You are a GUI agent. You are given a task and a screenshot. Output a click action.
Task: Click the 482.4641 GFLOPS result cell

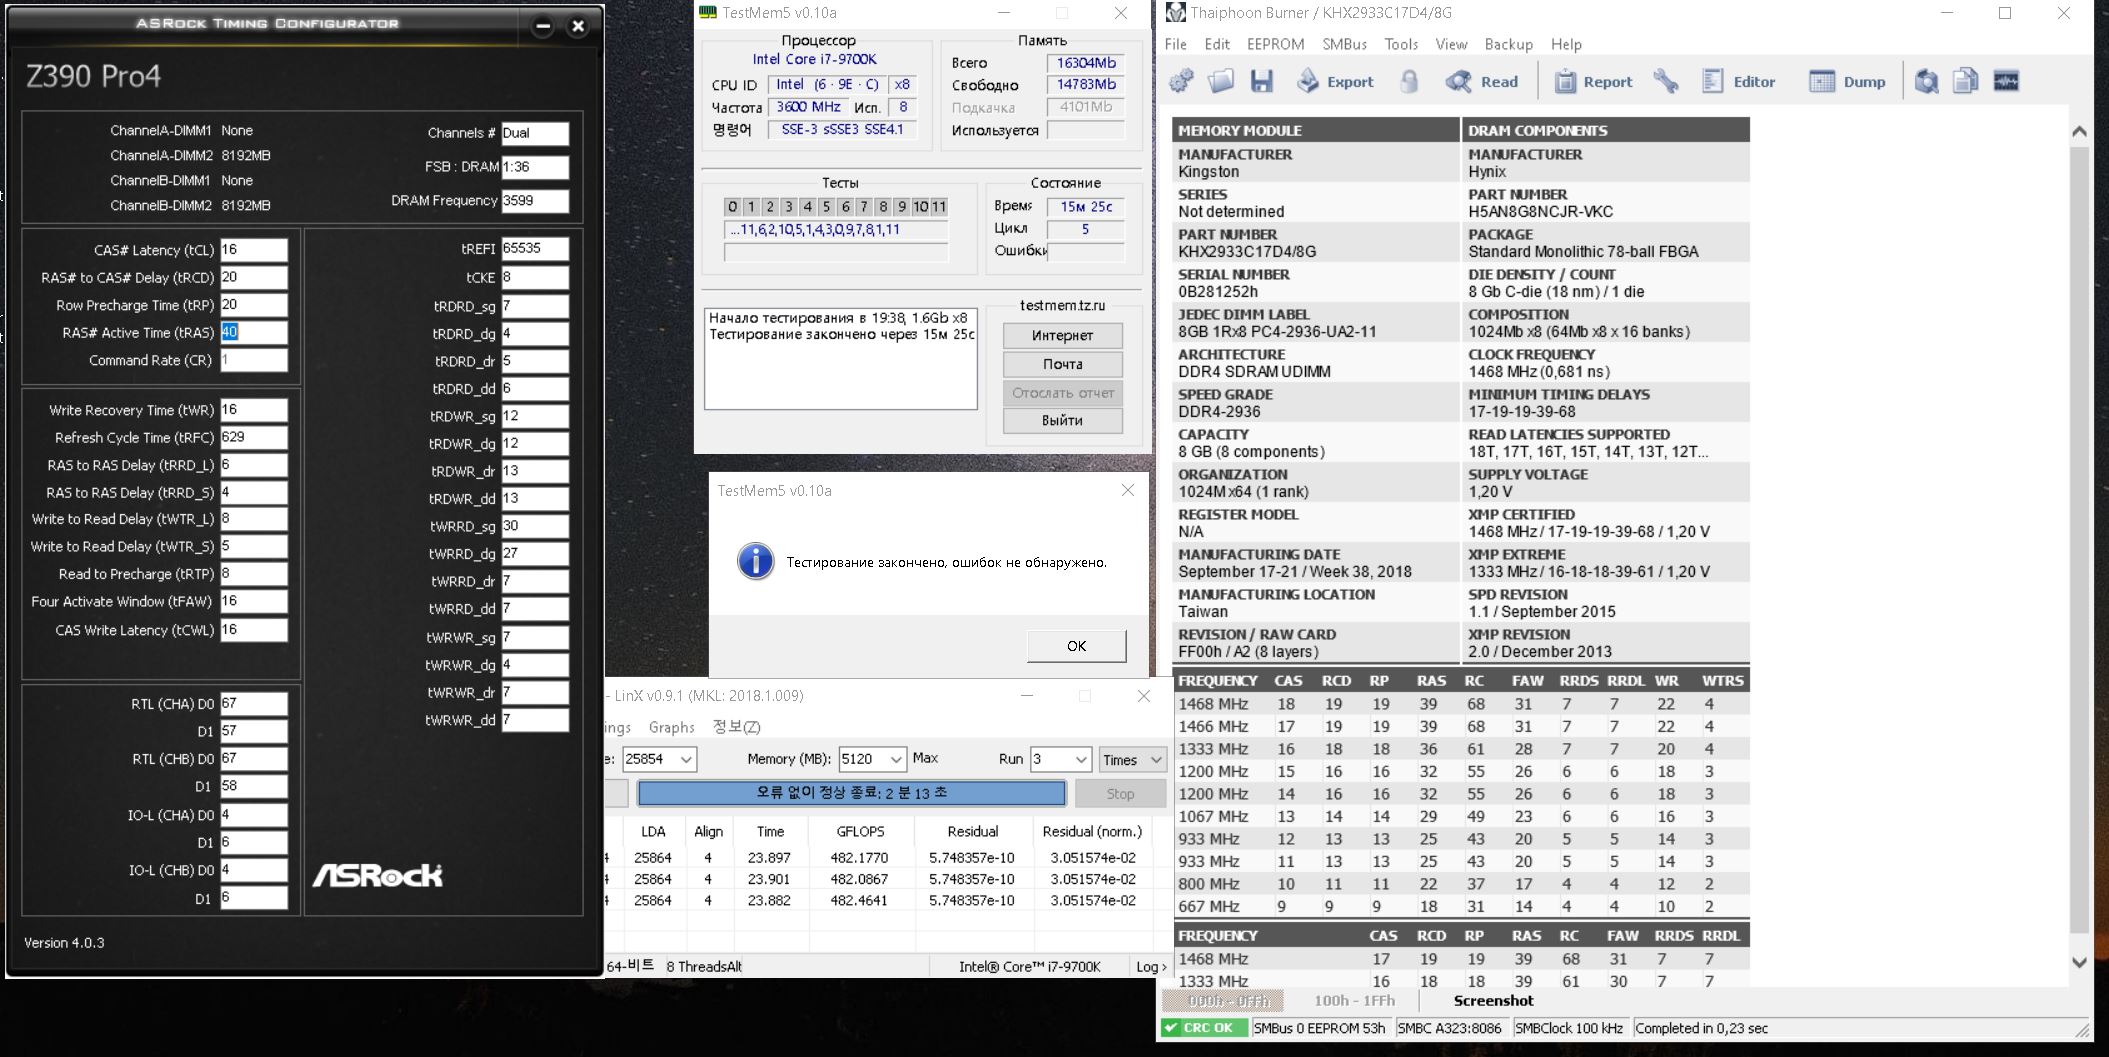[859, 900]
